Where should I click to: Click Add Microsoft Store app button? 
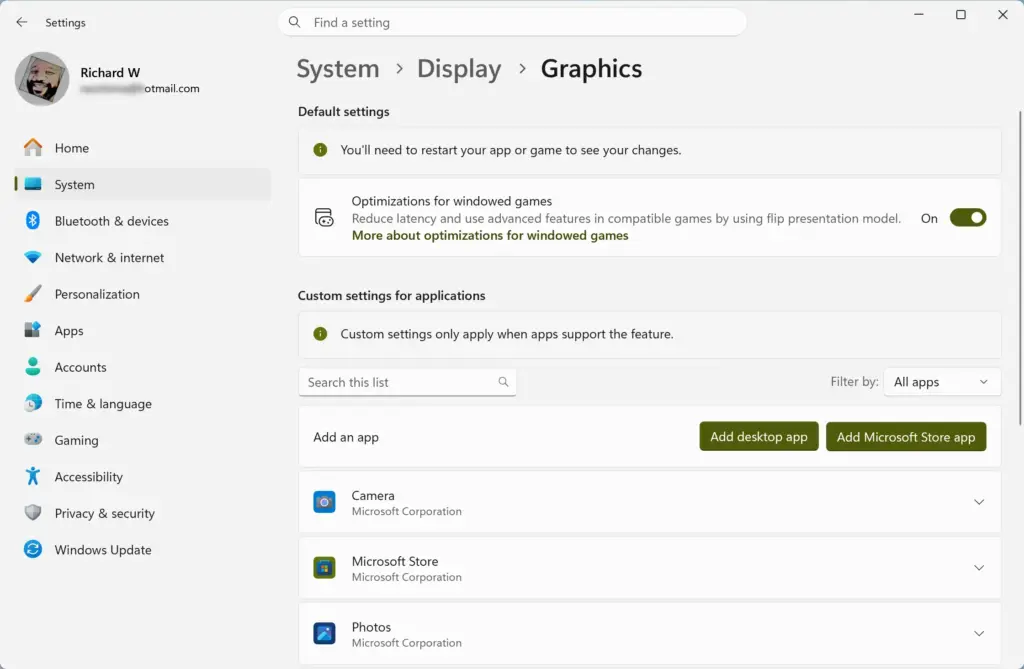click(906, 436)
